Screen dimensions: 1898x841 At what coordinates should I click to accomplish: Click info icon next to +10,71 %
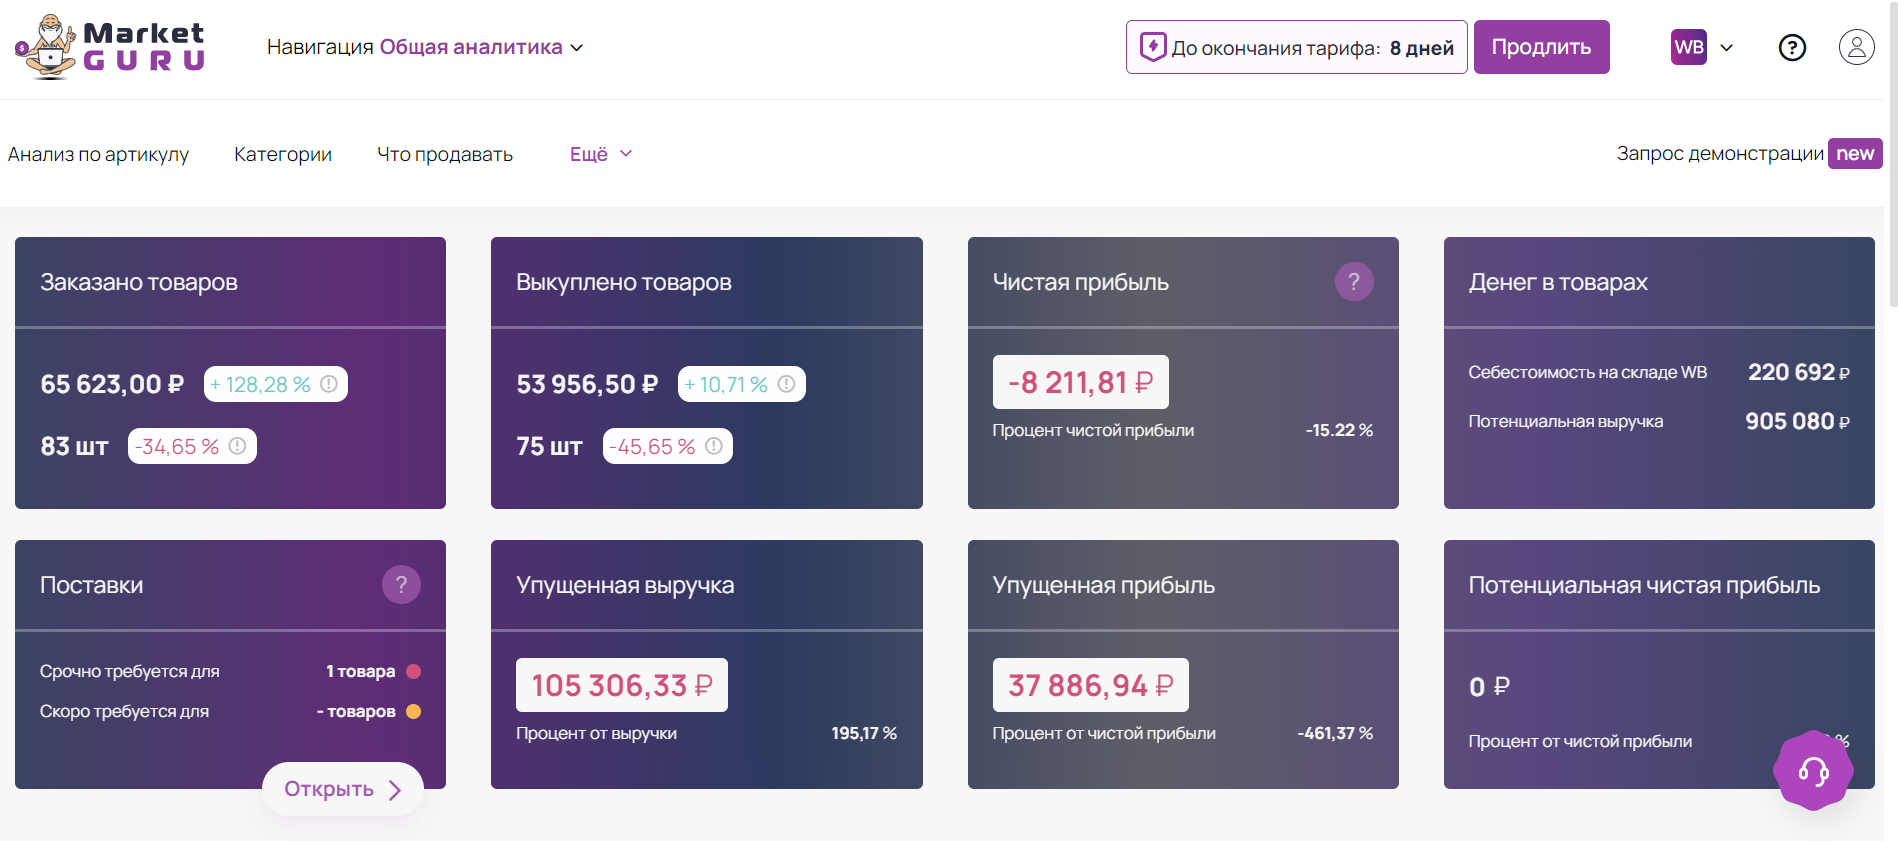coord(787,384)
